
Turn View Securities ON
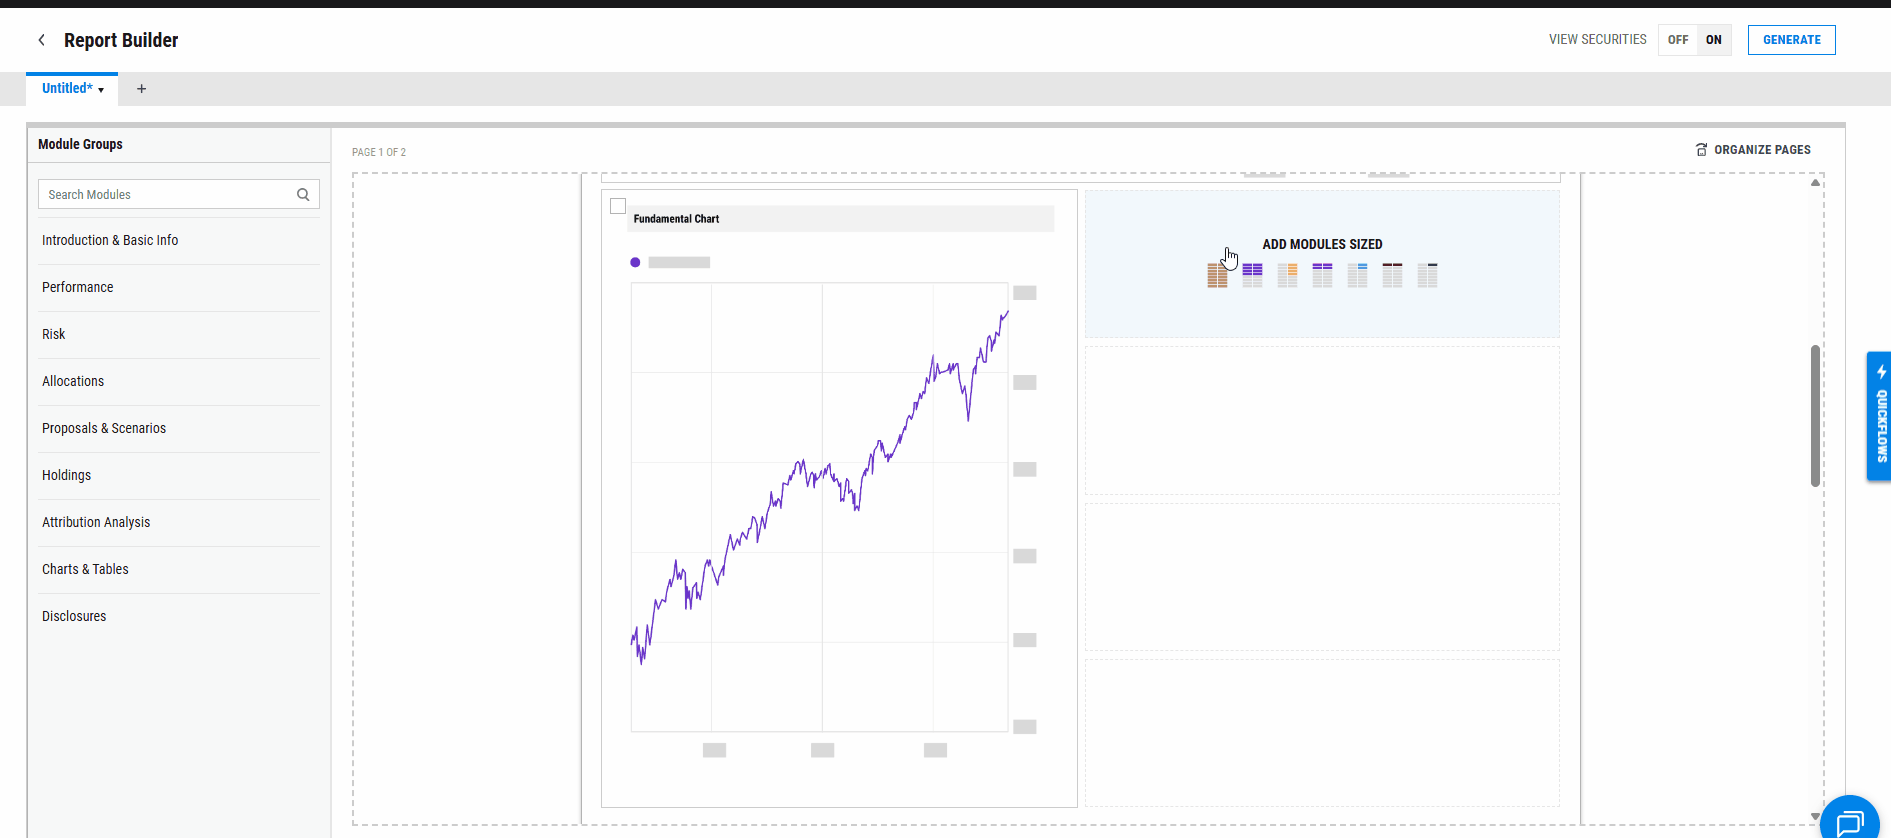pos(1713,40)
